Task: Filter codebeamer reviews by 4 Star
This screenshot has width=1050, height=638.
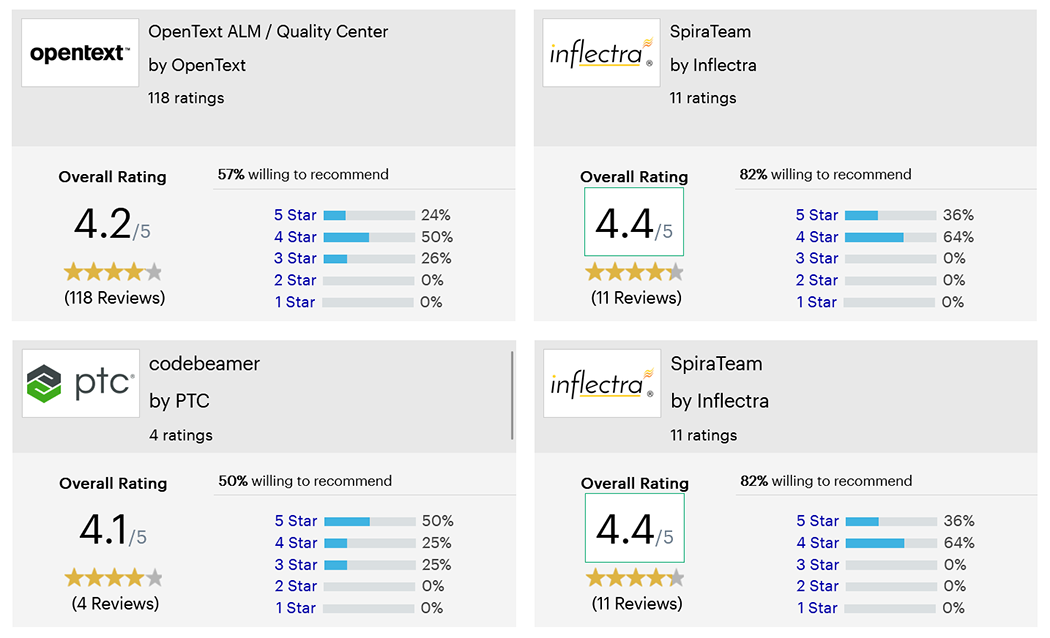Action: [x=296, y=543]
